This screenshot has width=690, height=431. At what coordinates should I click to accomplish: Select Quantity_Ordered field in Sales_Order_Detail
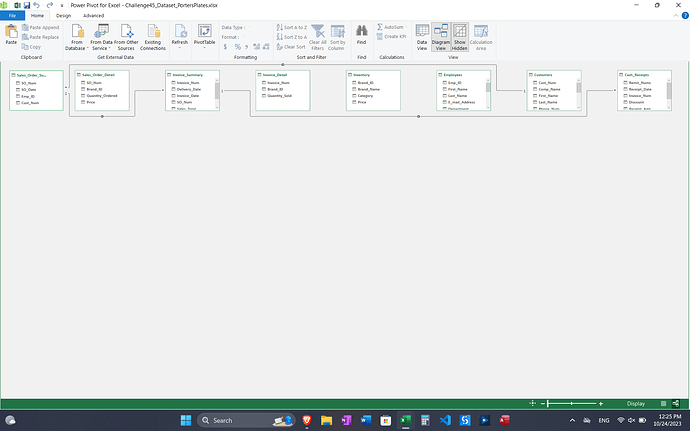click(x=102, y=96)
